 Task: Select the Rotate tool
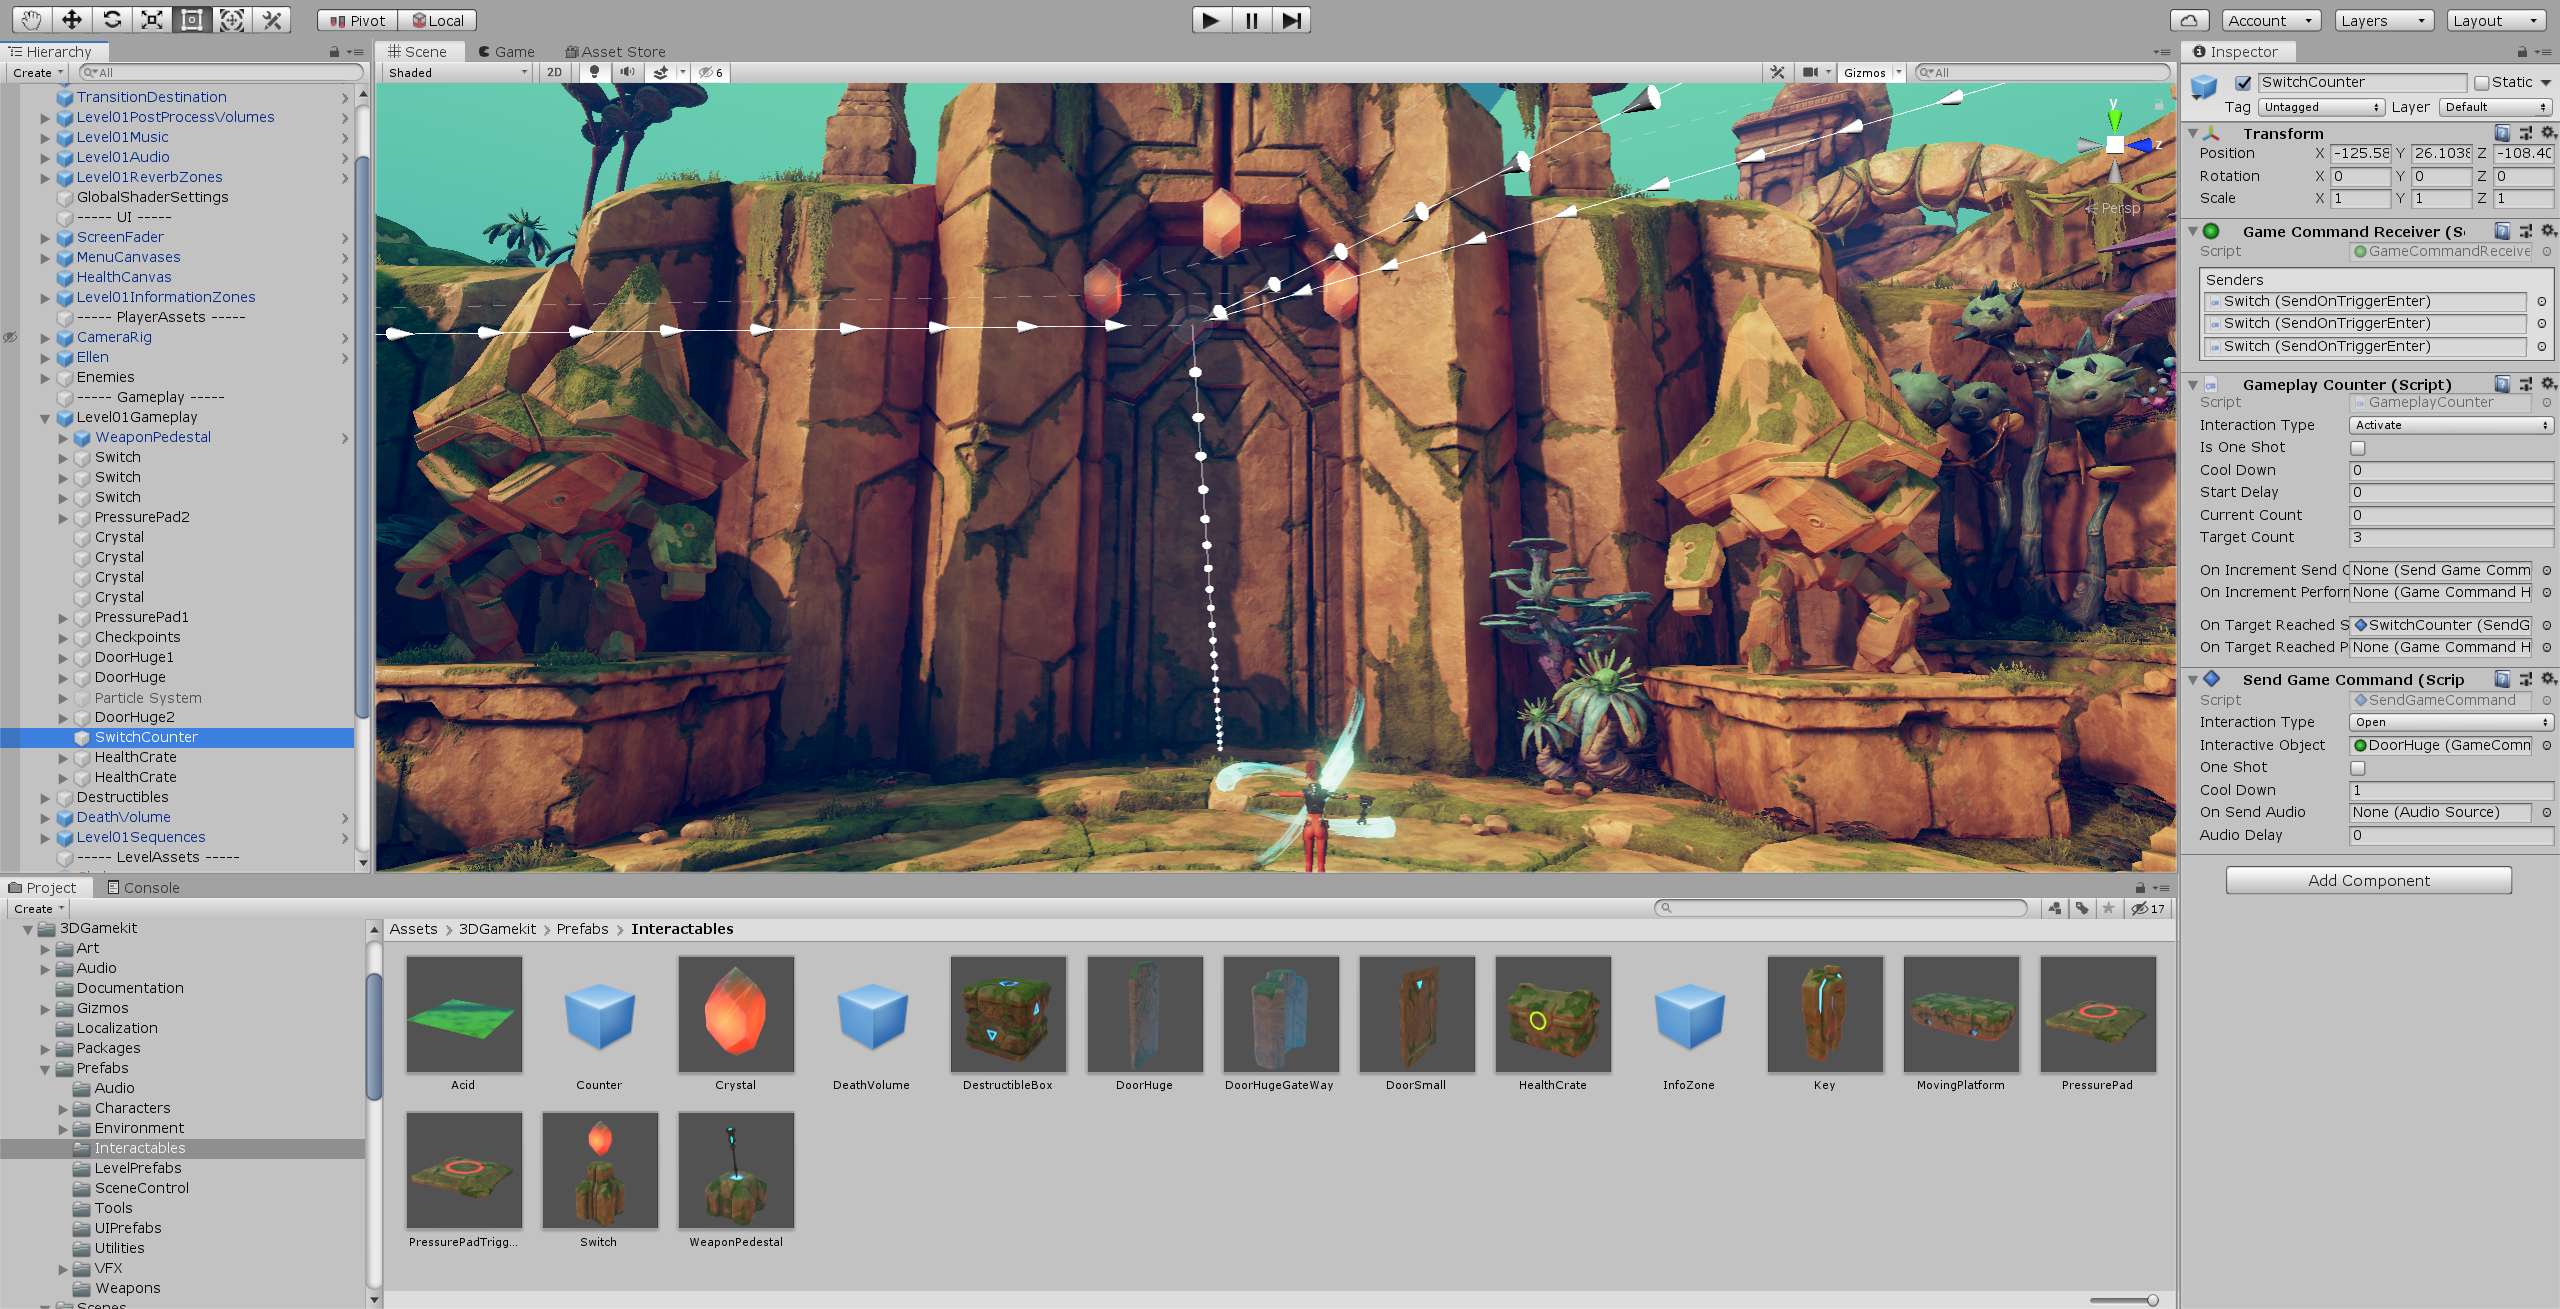(x=112, y=20)
